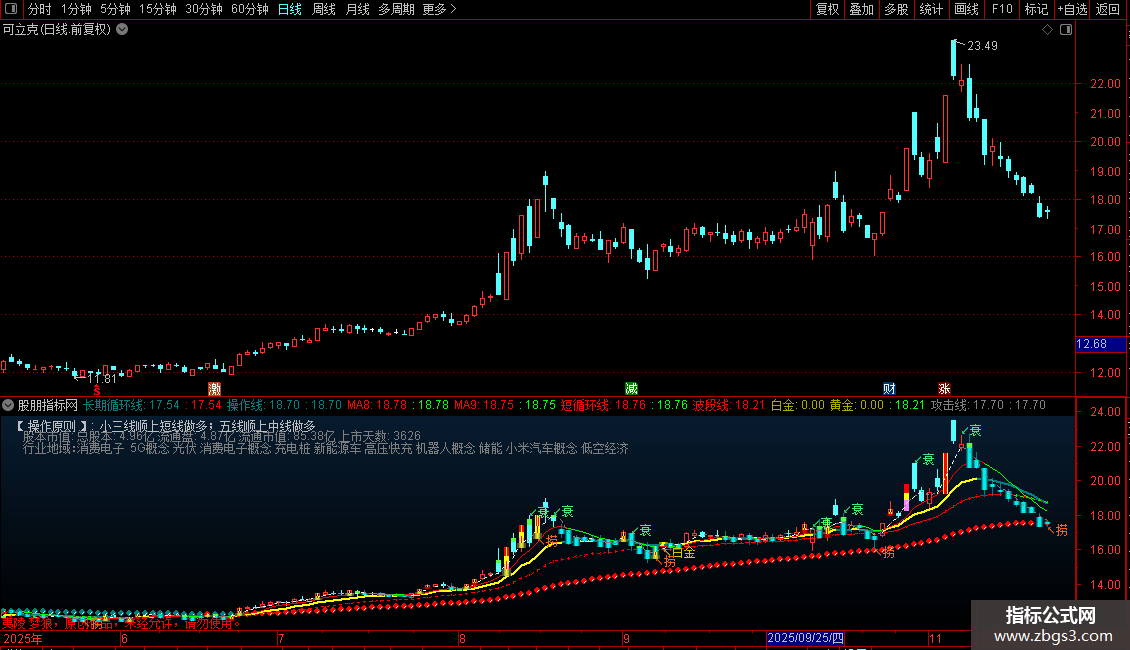Screen dimensions: 1130x650
Task: Click the 11.81 low price label
Action: point(102,378)
